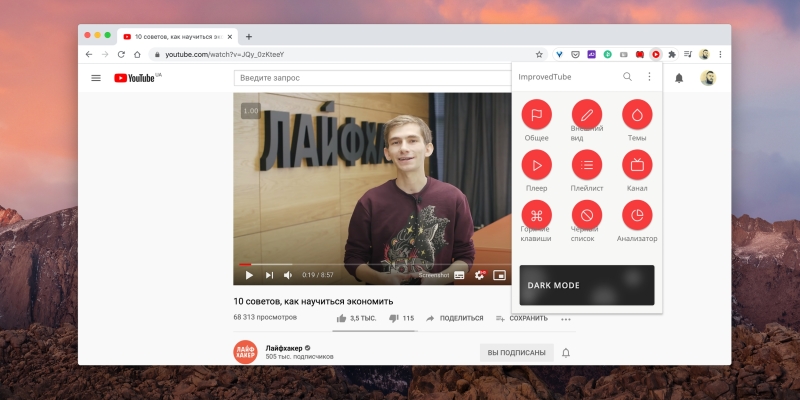This screenshot has height=400, width=800.
Task: Open the Горячие клавиши shortcuts section
Action: tap(536, 215)
